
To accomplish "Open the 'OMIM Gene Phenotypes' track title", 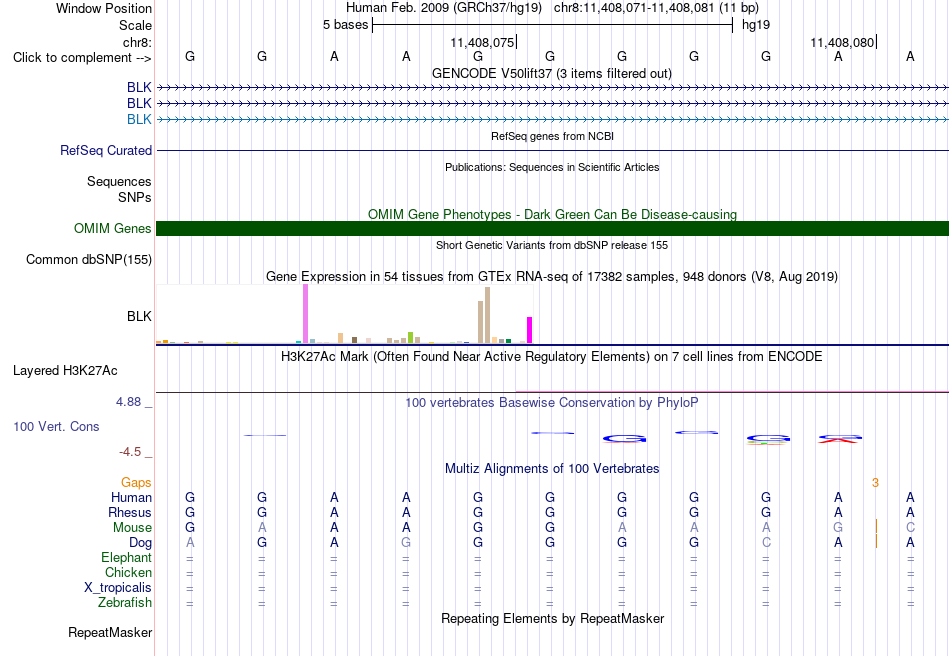I will (552, 214).
